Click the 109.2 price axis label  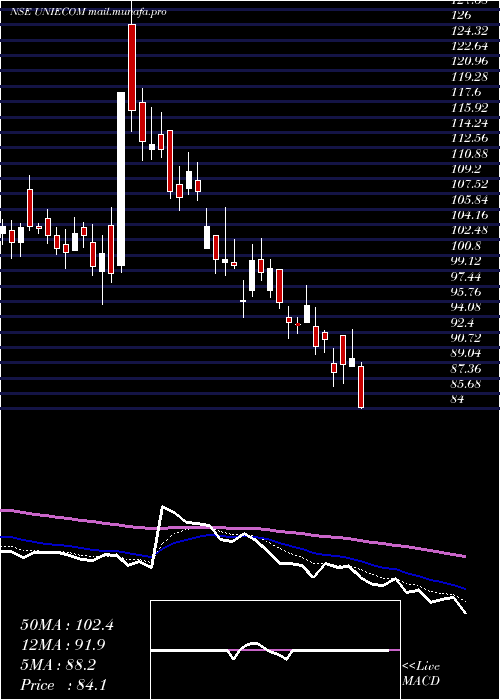coord(466,169)
